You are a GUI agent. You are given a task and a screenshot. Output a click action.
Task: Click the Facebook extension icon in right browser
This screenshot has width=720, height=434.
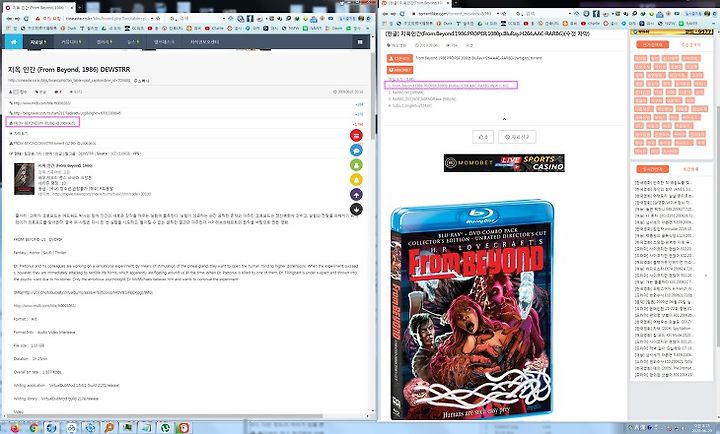click(596, 14)
